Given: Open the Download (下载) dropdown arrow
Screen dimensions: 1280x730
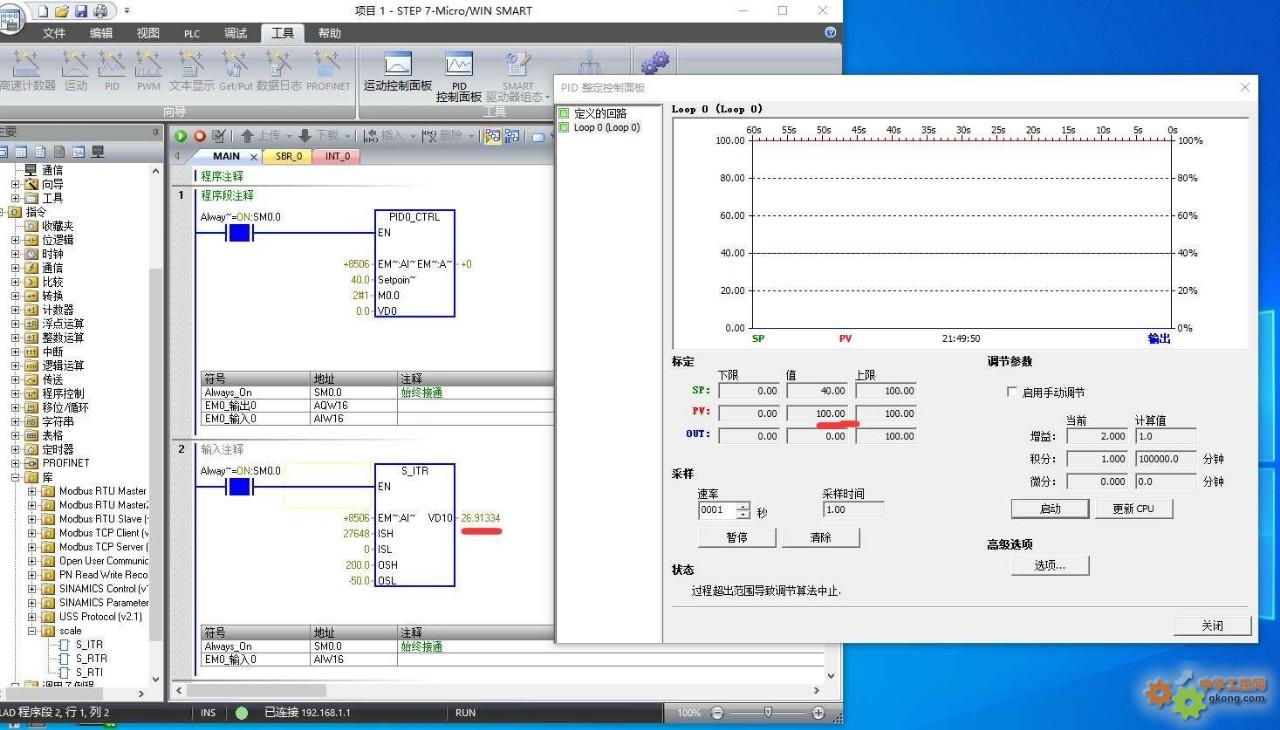Looking at the screenshot, I should point(347,136).
